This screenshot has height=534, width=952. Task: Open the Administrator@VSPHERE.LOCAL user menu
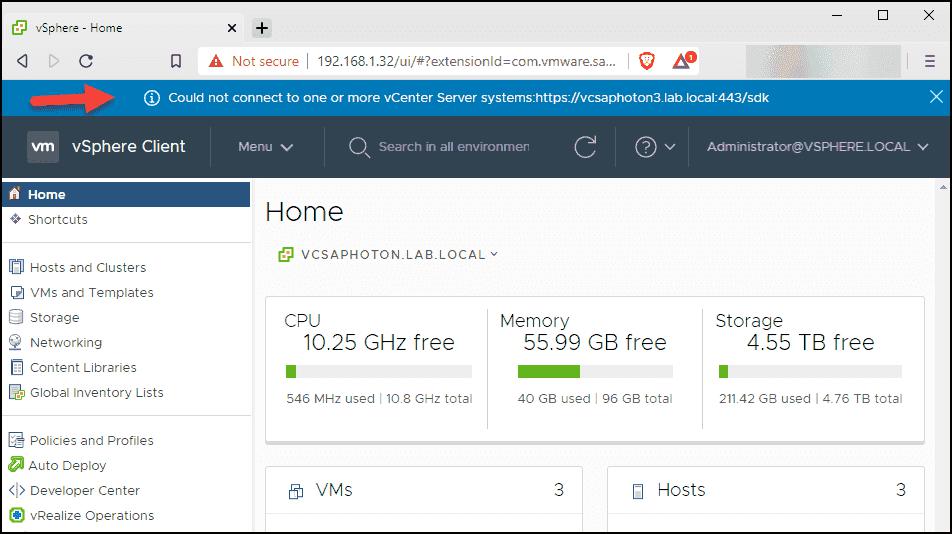pos(817,147)
